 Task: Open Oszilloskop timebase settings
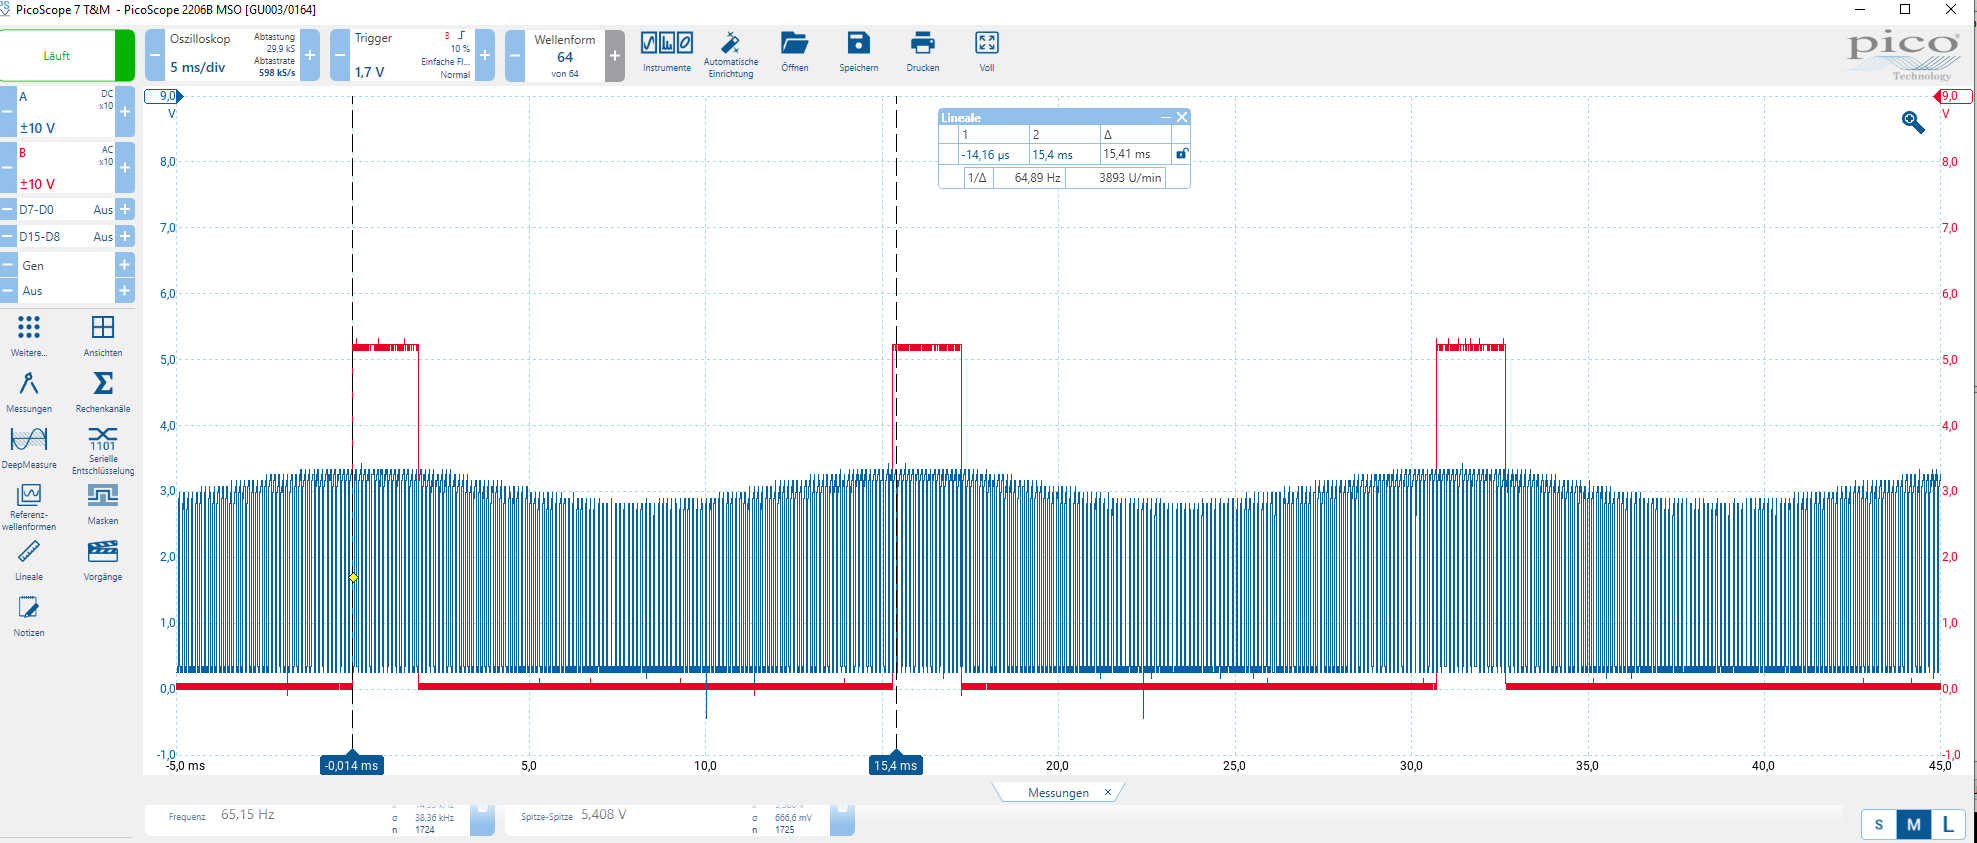(232, 55)
